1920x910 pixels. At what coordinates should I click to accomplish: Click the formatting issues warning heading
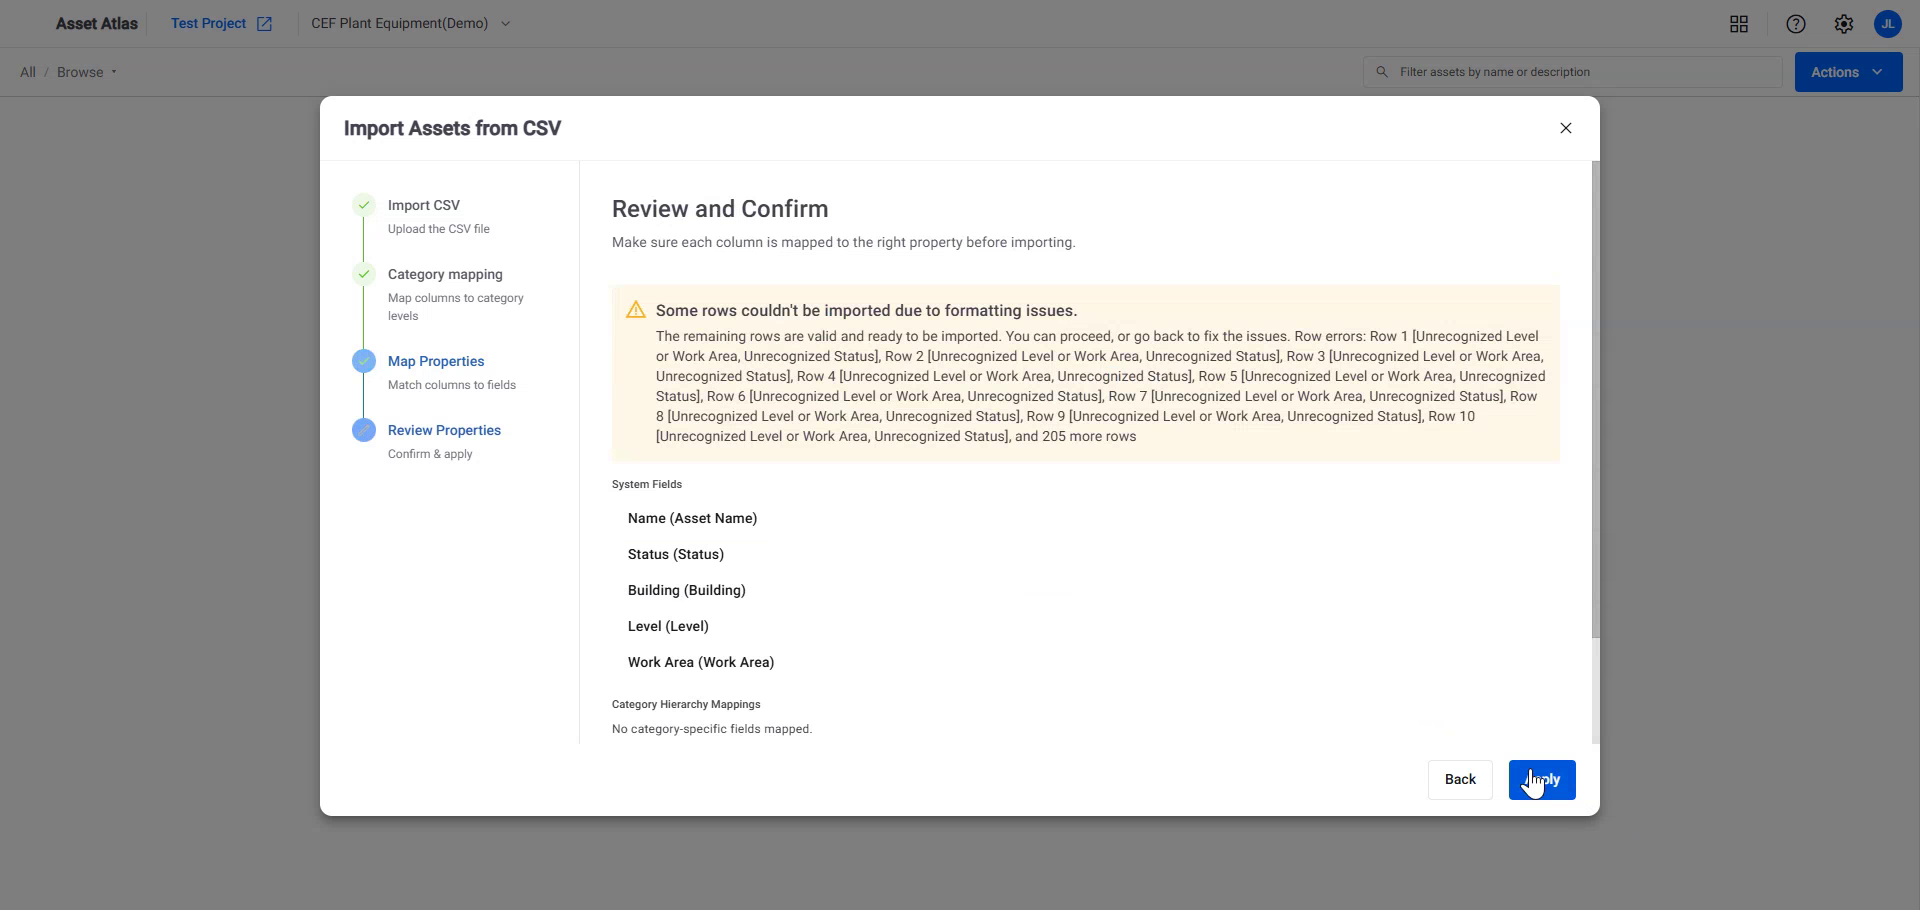point(866,310)
